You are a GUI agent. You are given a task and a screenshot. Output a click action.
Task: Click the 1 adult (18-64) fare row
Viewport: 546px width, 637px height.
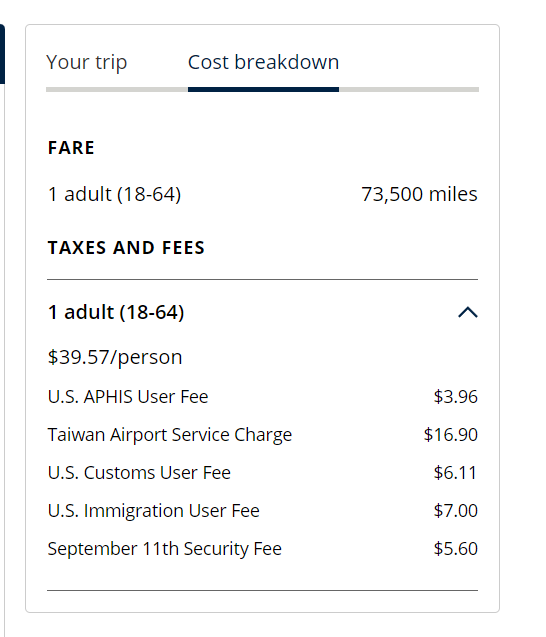(x=262, y=194)
